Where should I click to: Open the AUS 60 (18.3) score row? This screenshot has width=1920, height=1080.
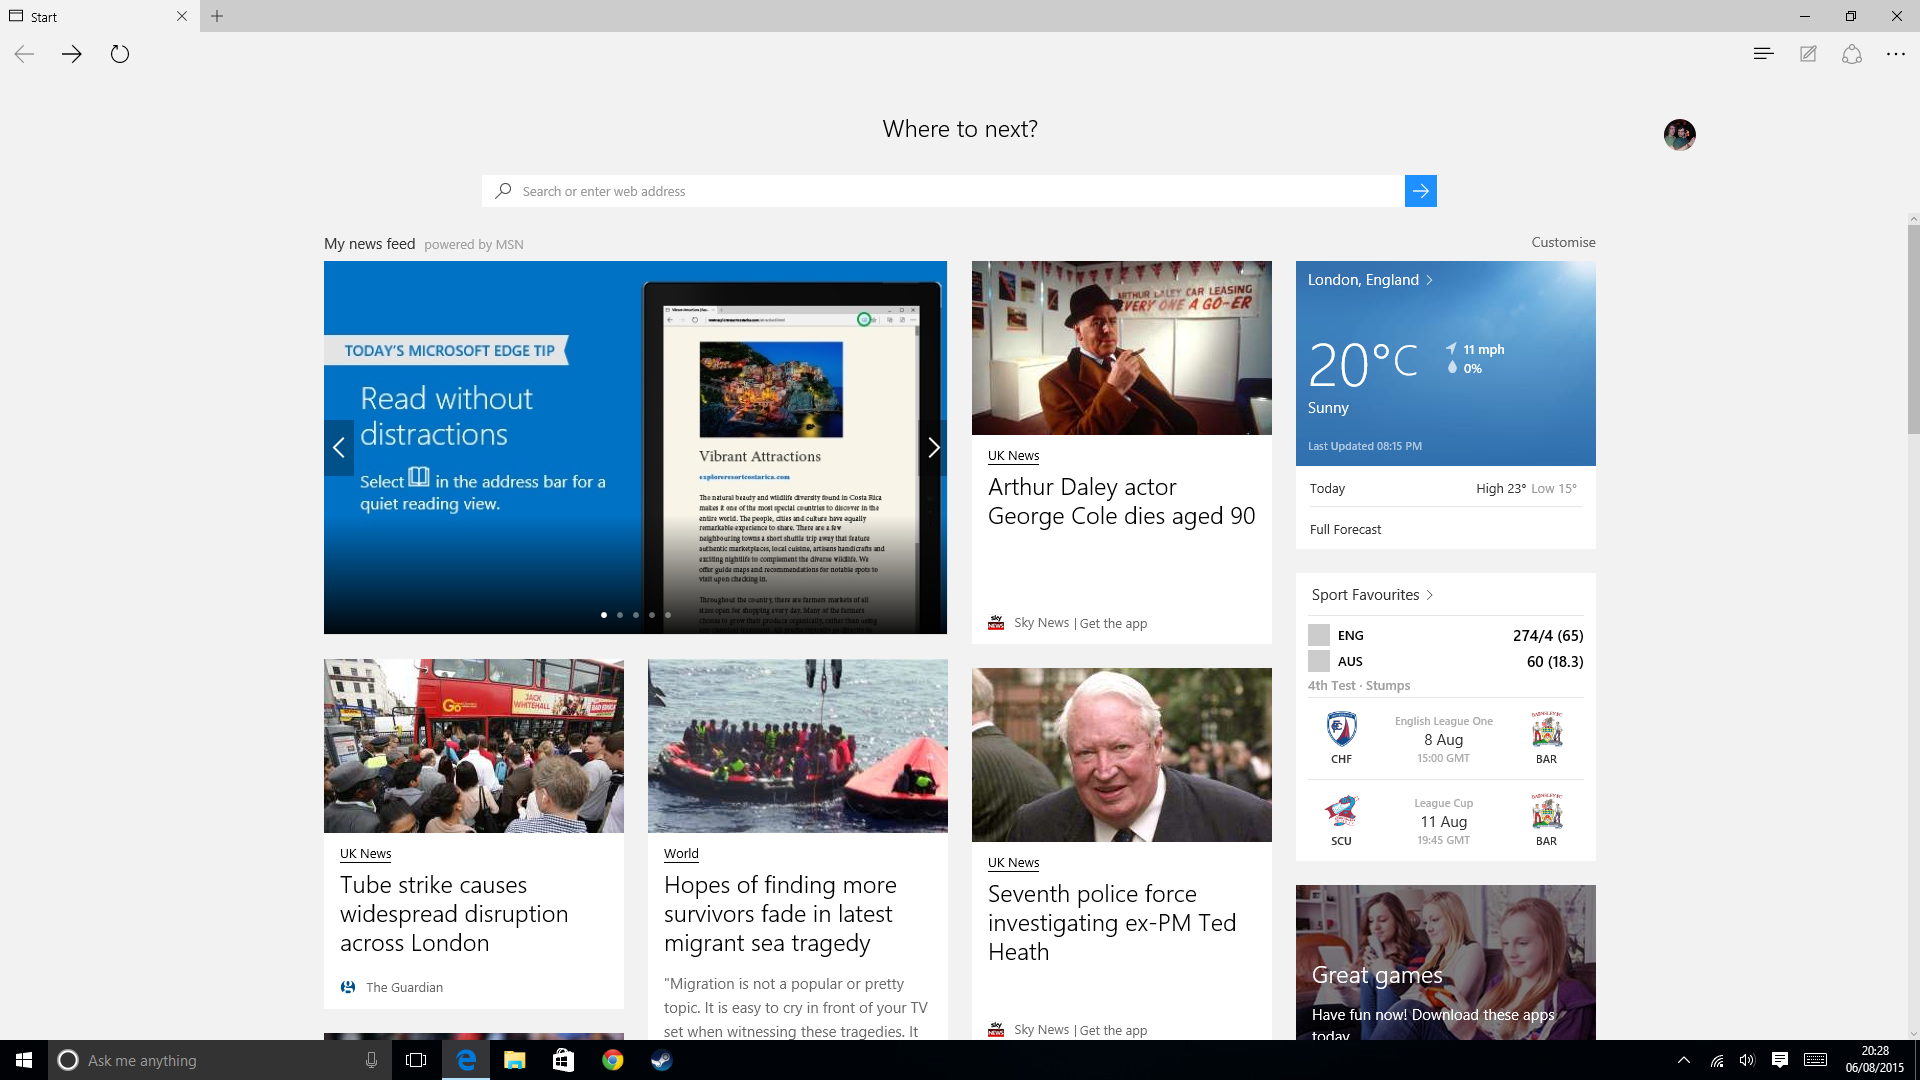(1445, 661)
